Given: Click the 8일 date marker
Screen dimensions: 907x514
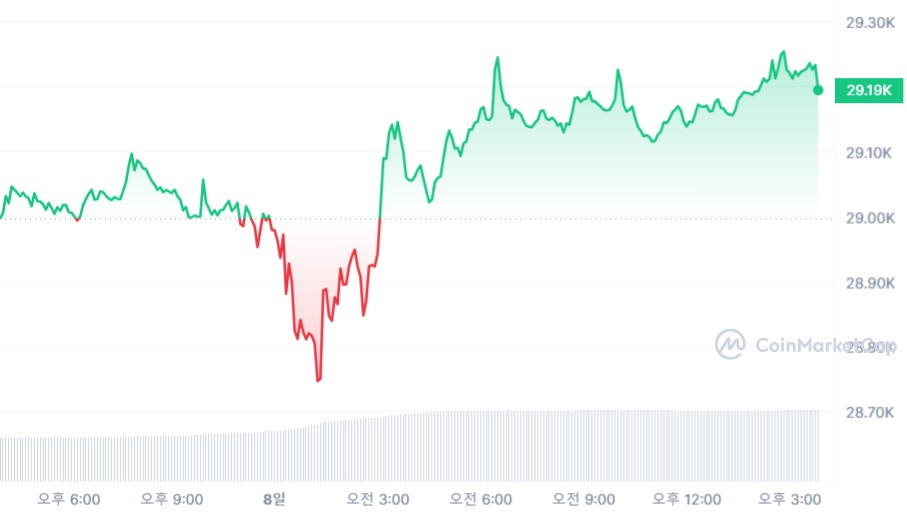Looking at the screenshot, I should (274, 498).
